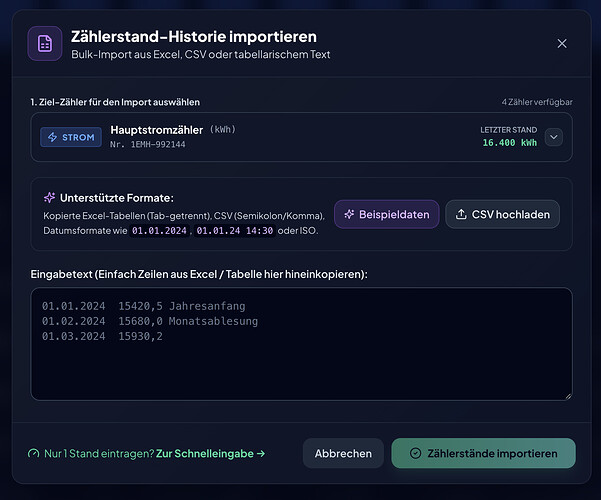Select the Hauptstromzähler meter name
Screen dimensions: 601x500
(x=156, y=130)
